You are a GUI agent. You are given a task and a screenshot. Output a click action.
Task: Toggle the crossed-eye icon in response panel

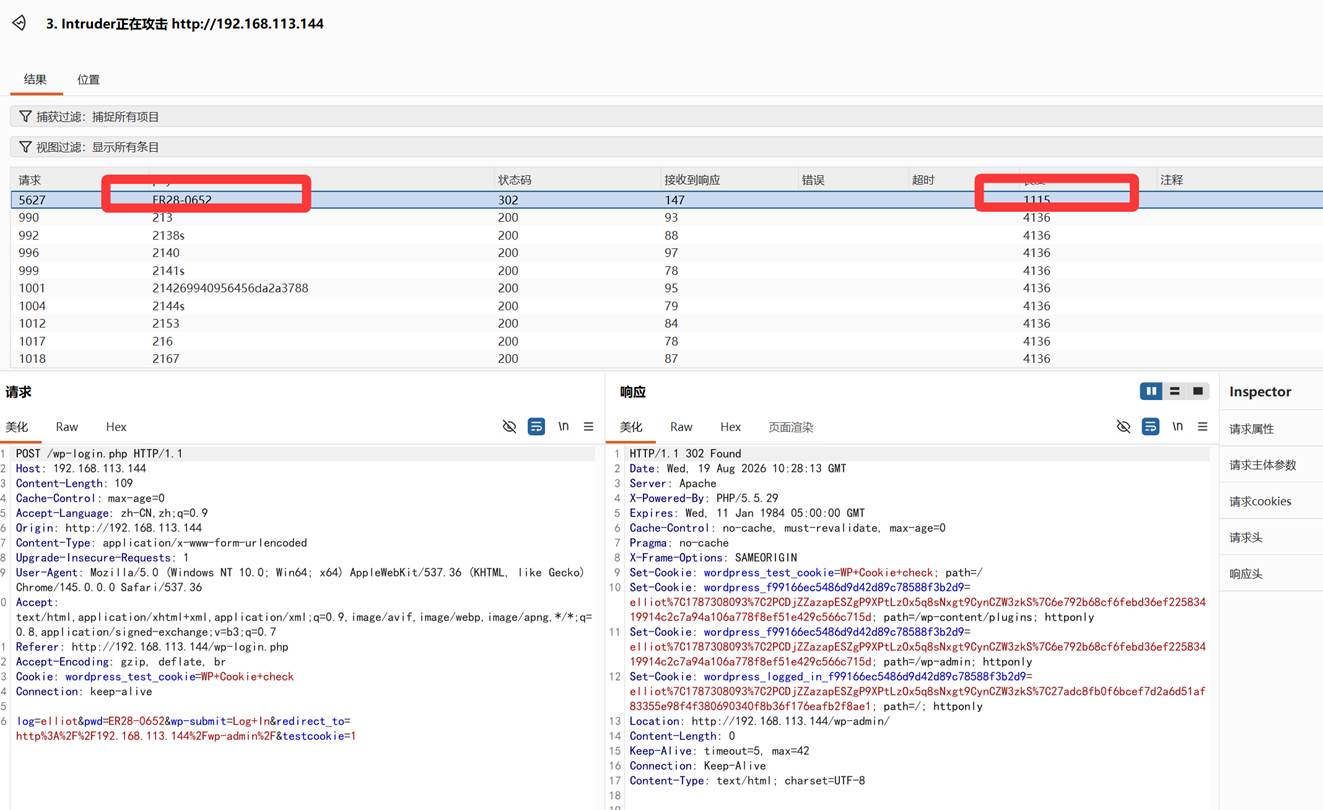[1123, 427]
